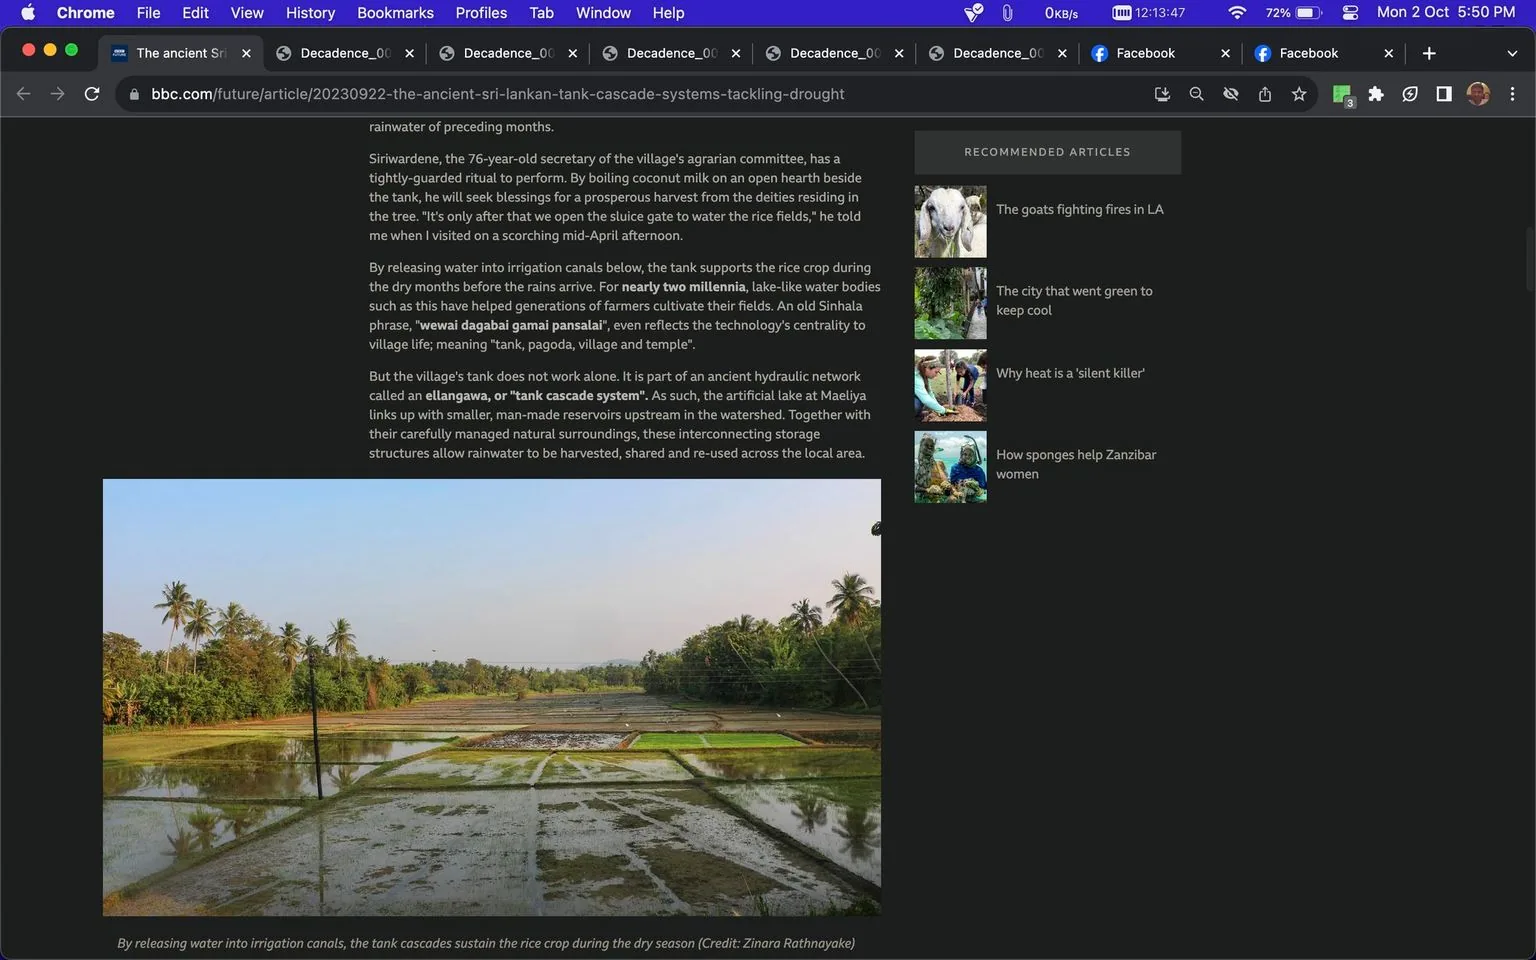This screenshot has height=960, width=1536.
Task: Open Chrome's three-dot menu
Action: (x=1513, y=93)
